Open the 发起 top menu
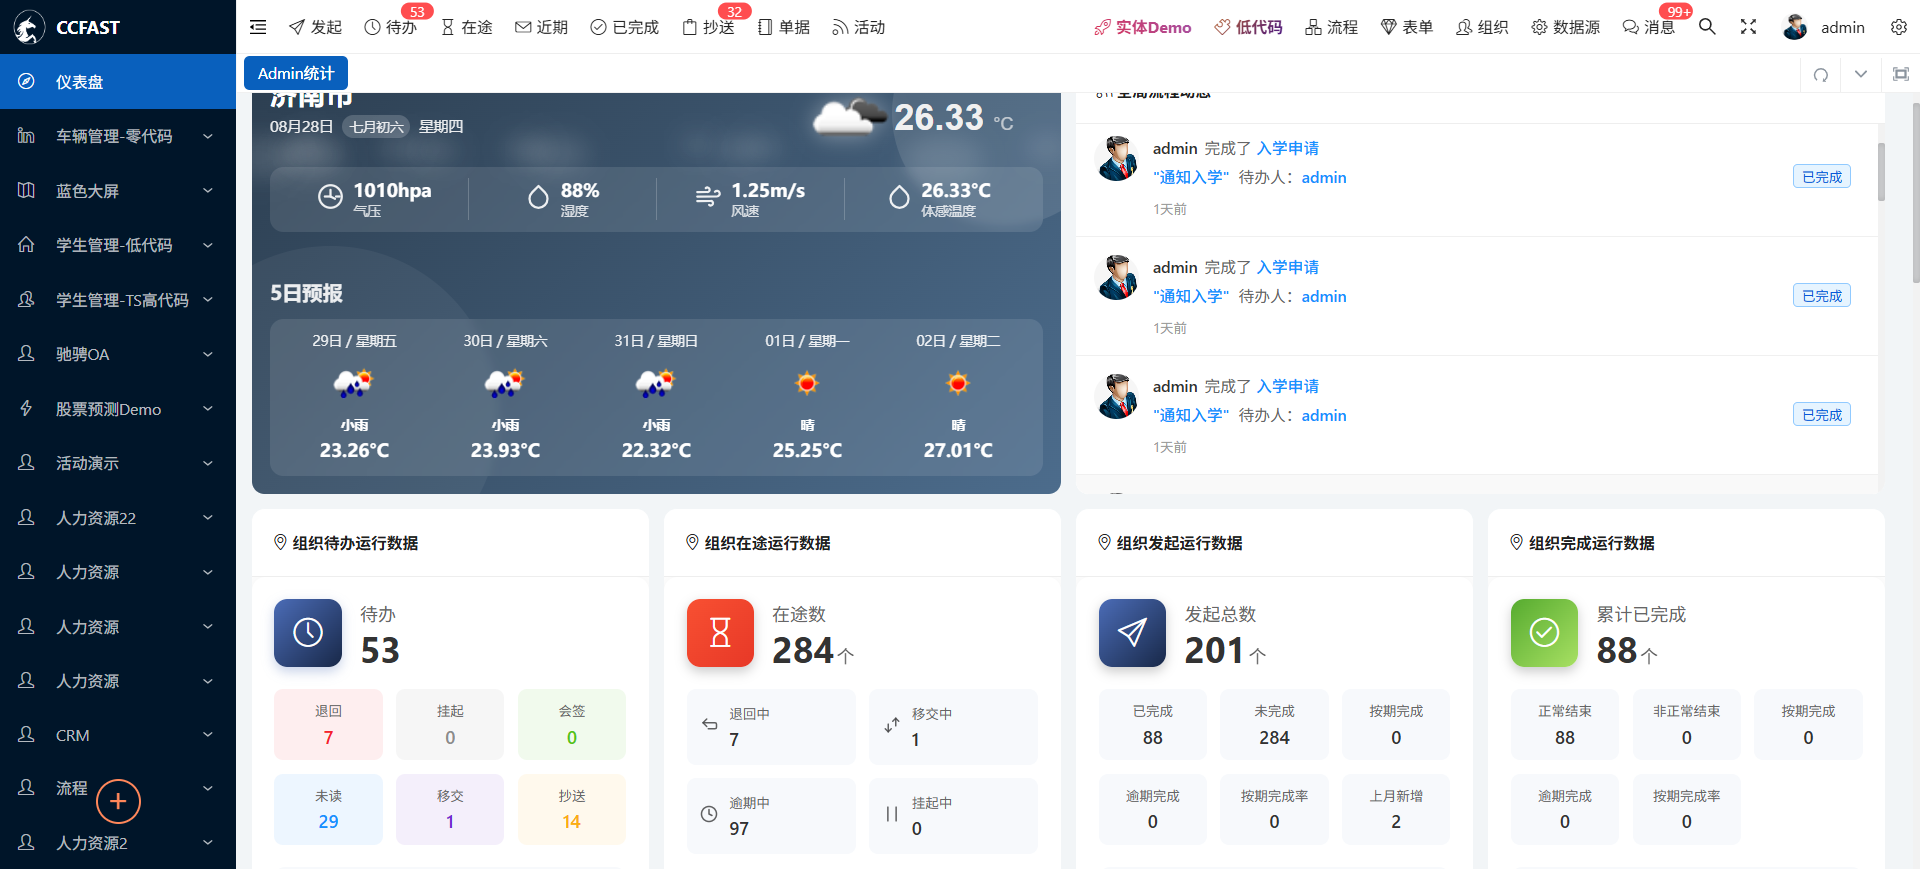Viewport: 1920px width, 869px height. coord(315,27)
